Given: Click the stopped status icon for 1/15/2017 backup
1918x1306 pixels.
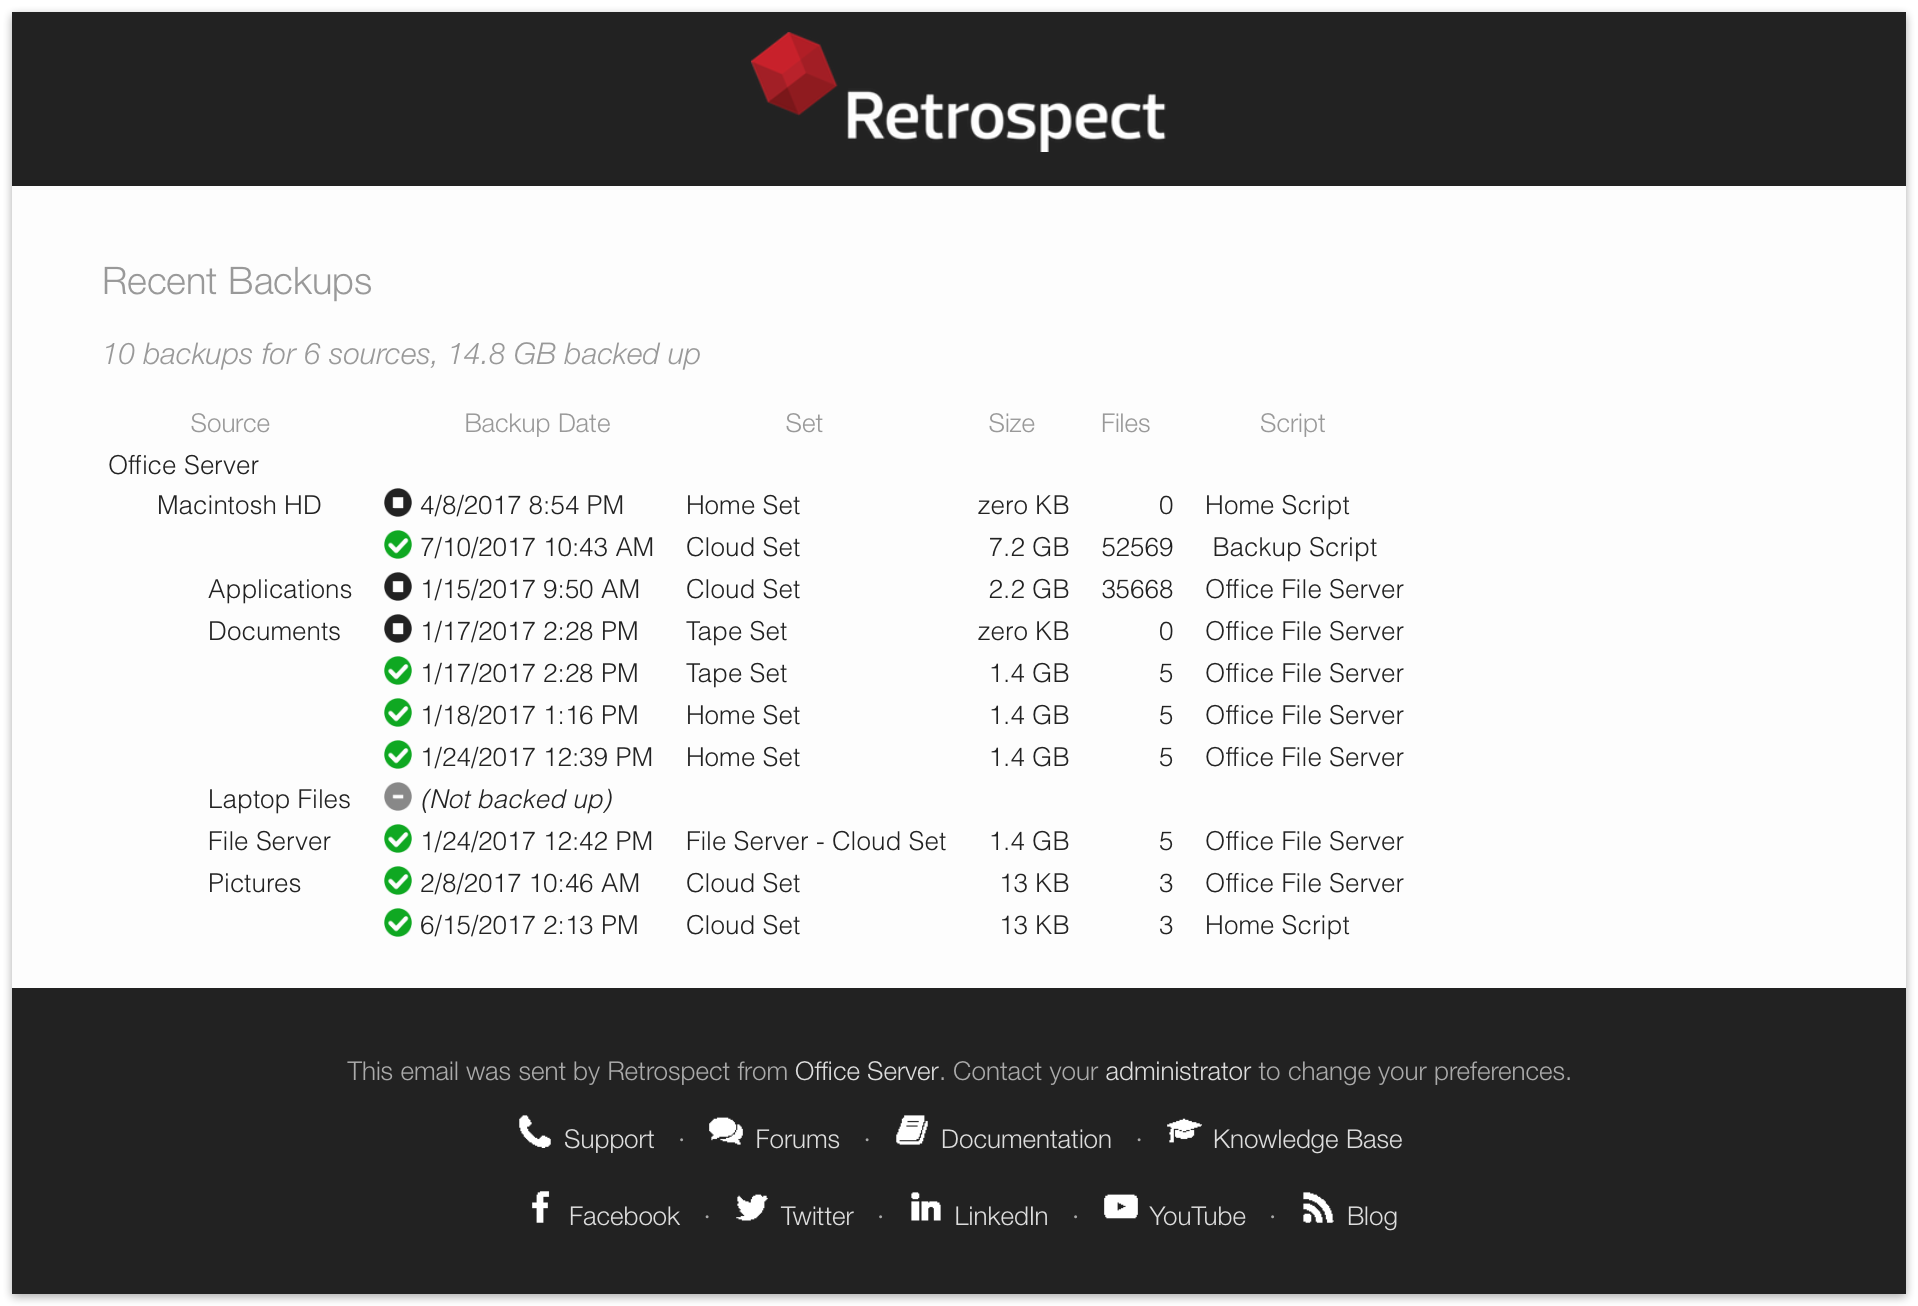Looking at the screenshot, I should point(398,586).
